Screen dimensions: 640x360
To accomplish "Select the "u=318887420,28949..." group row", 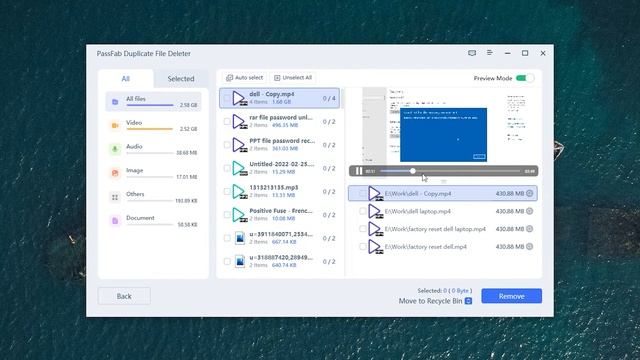I will coord(280,261).
